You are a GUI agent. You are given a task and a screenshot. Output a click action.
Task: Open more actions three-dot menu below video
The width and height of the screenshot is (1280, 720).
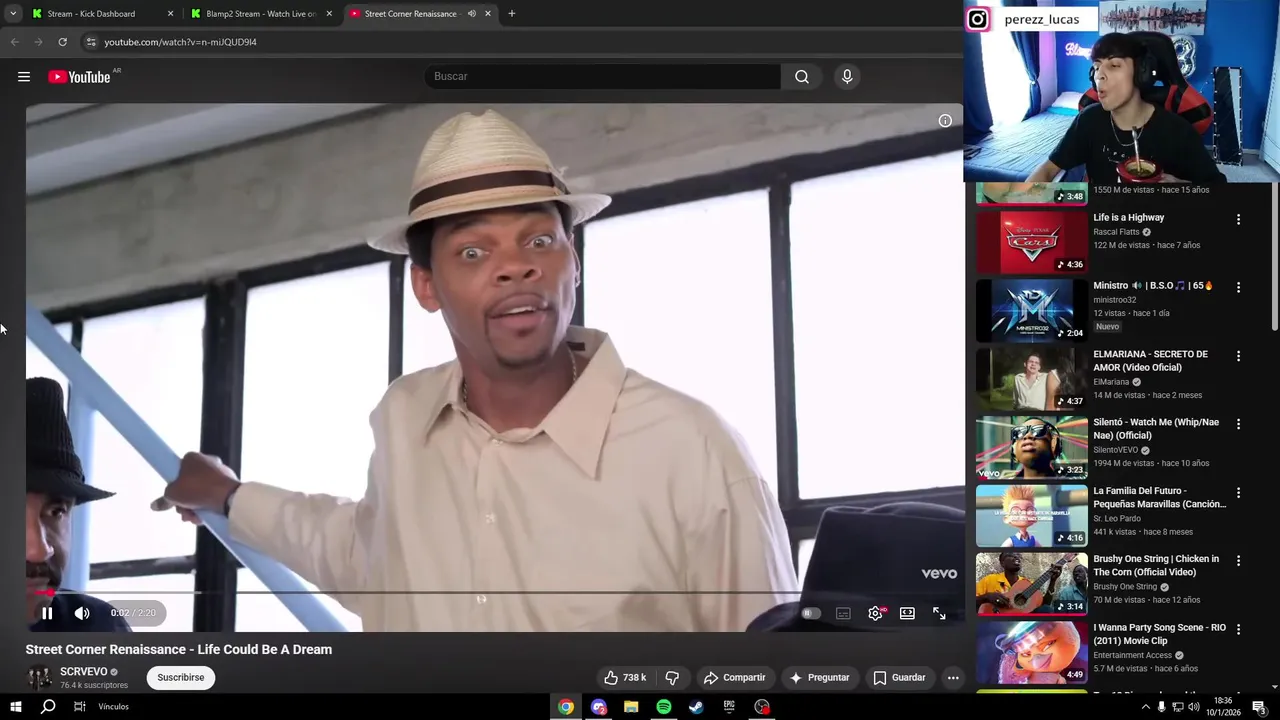pyautogui.click(x=953, y=677)
